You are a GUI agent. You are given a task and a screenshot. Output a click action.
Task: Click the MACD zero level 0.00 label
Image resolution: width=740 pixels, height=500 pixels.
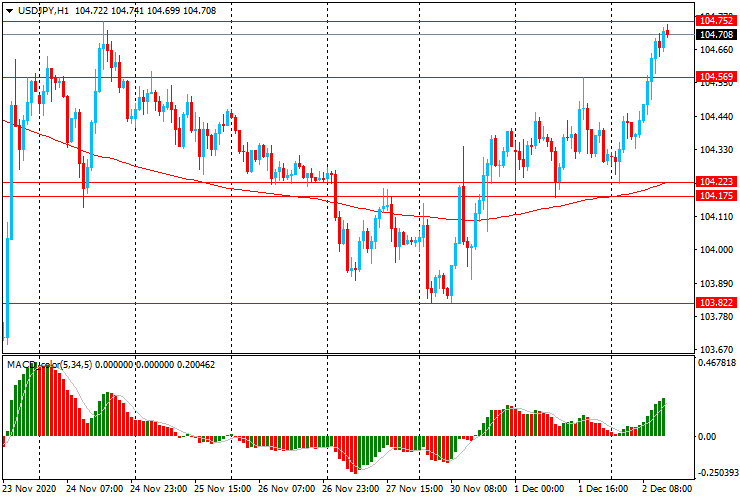706,437
